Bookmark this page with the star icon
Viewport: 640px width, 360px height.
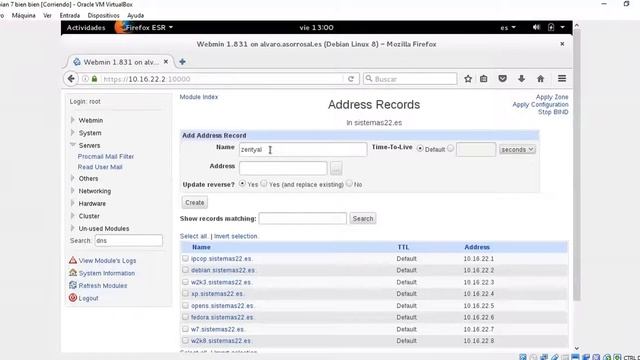[x=468, y=79]
